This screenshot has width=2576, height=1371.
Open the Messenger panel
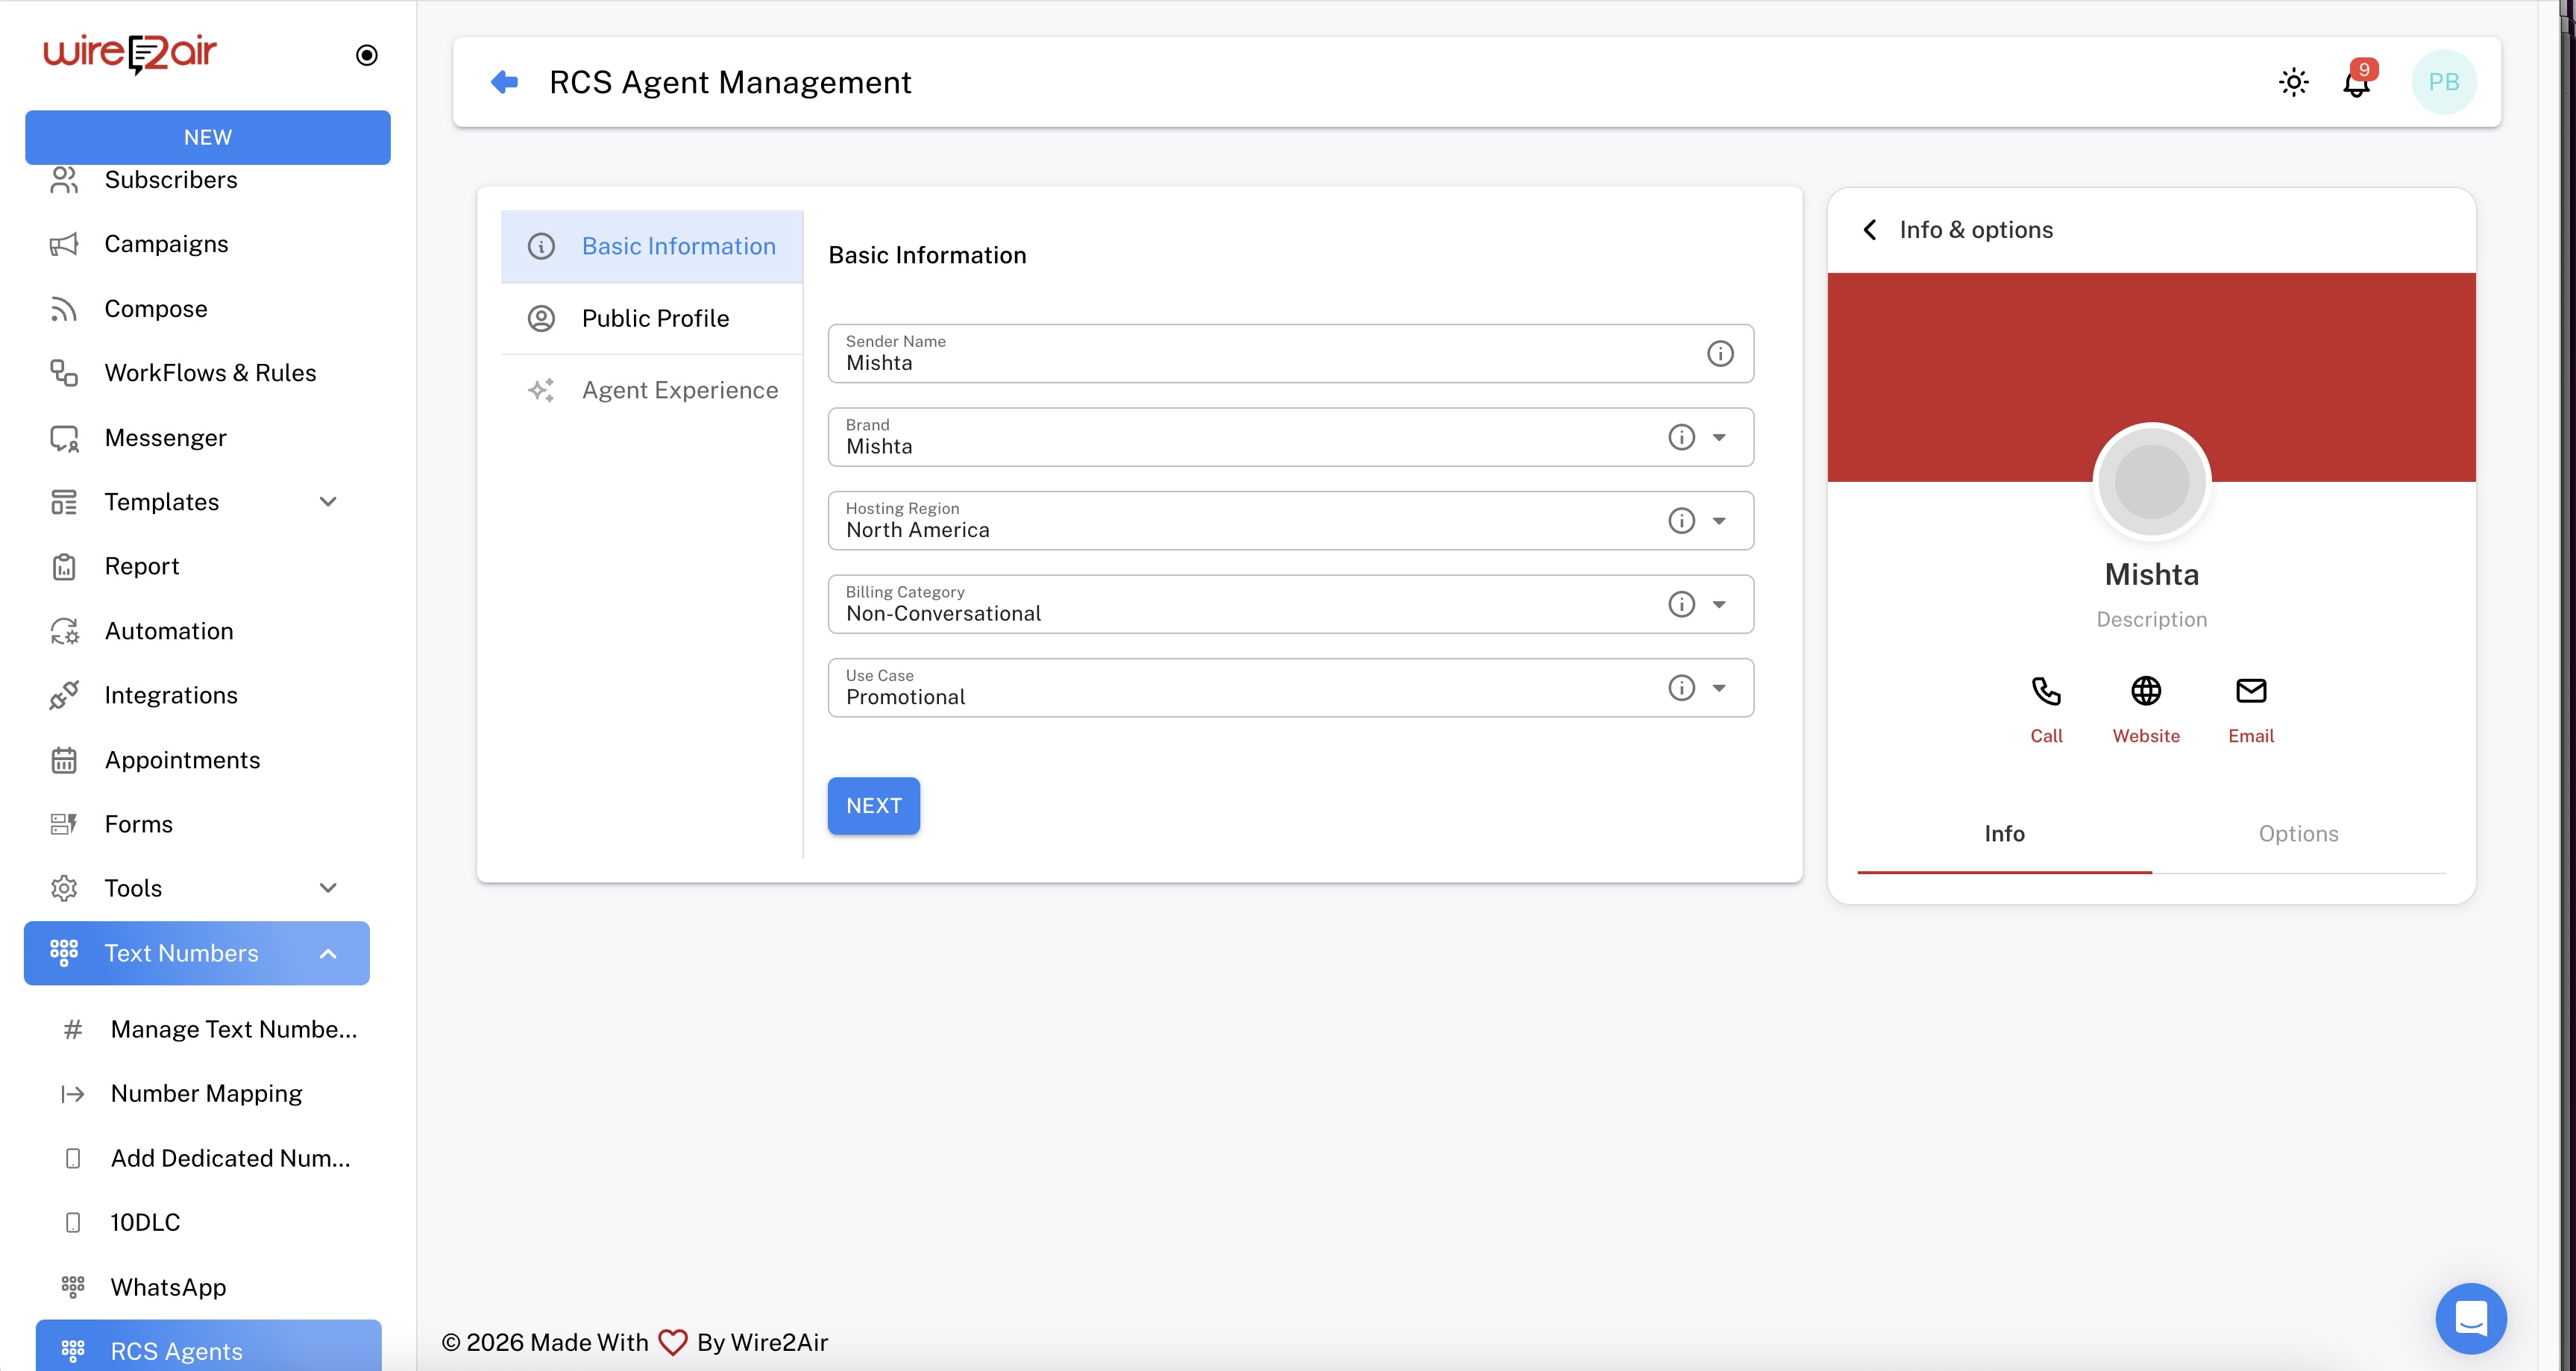click(x=165, y=437)
